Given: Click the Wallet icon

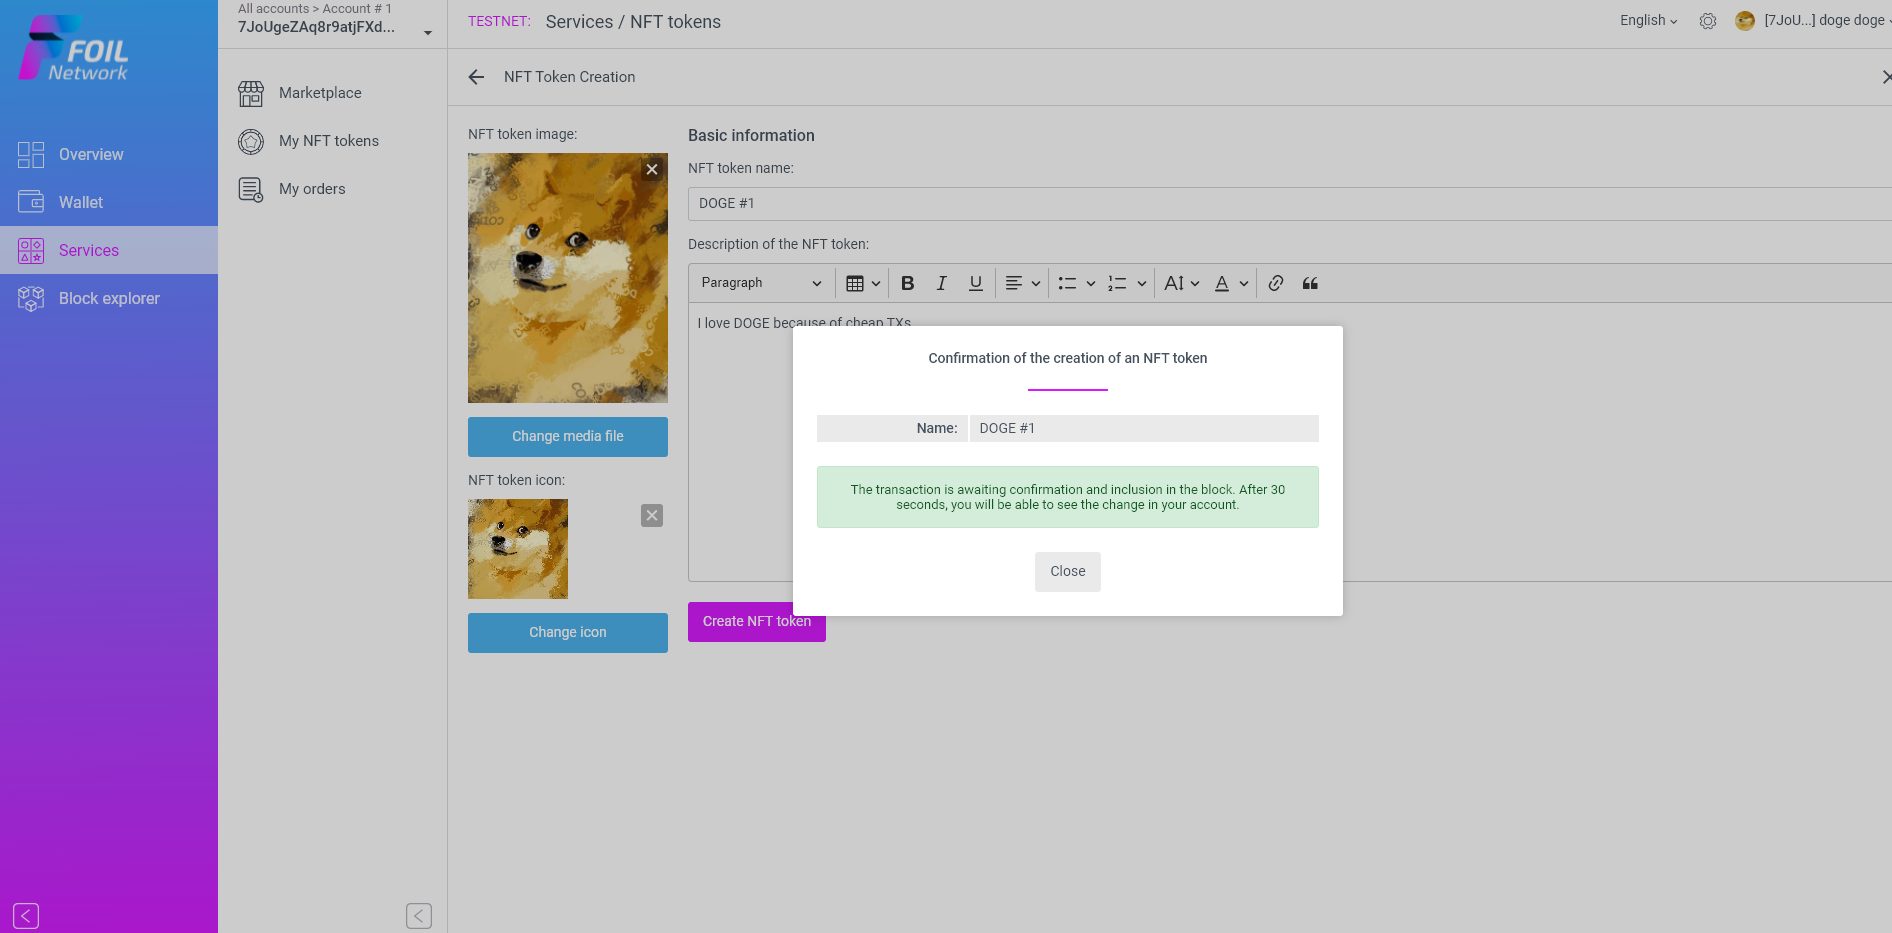Looking at the screenshot, I should (31, 202).
